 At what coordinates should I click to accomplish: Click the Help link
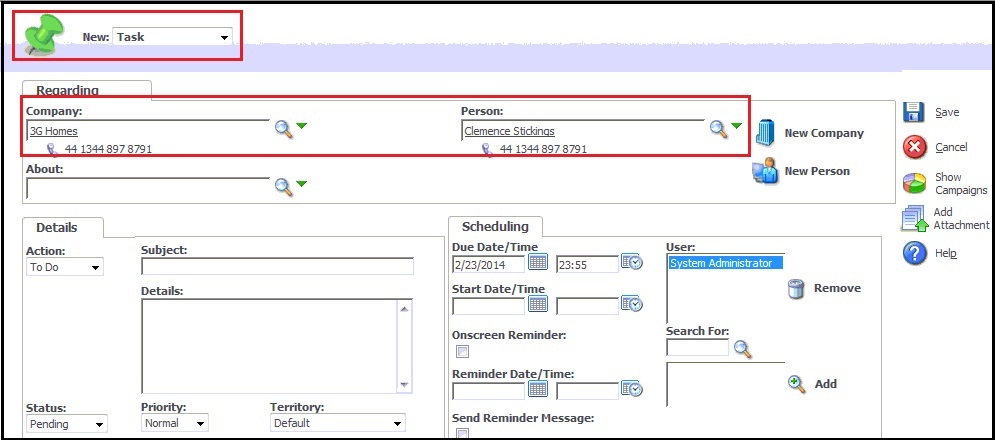tap(946, 253)
